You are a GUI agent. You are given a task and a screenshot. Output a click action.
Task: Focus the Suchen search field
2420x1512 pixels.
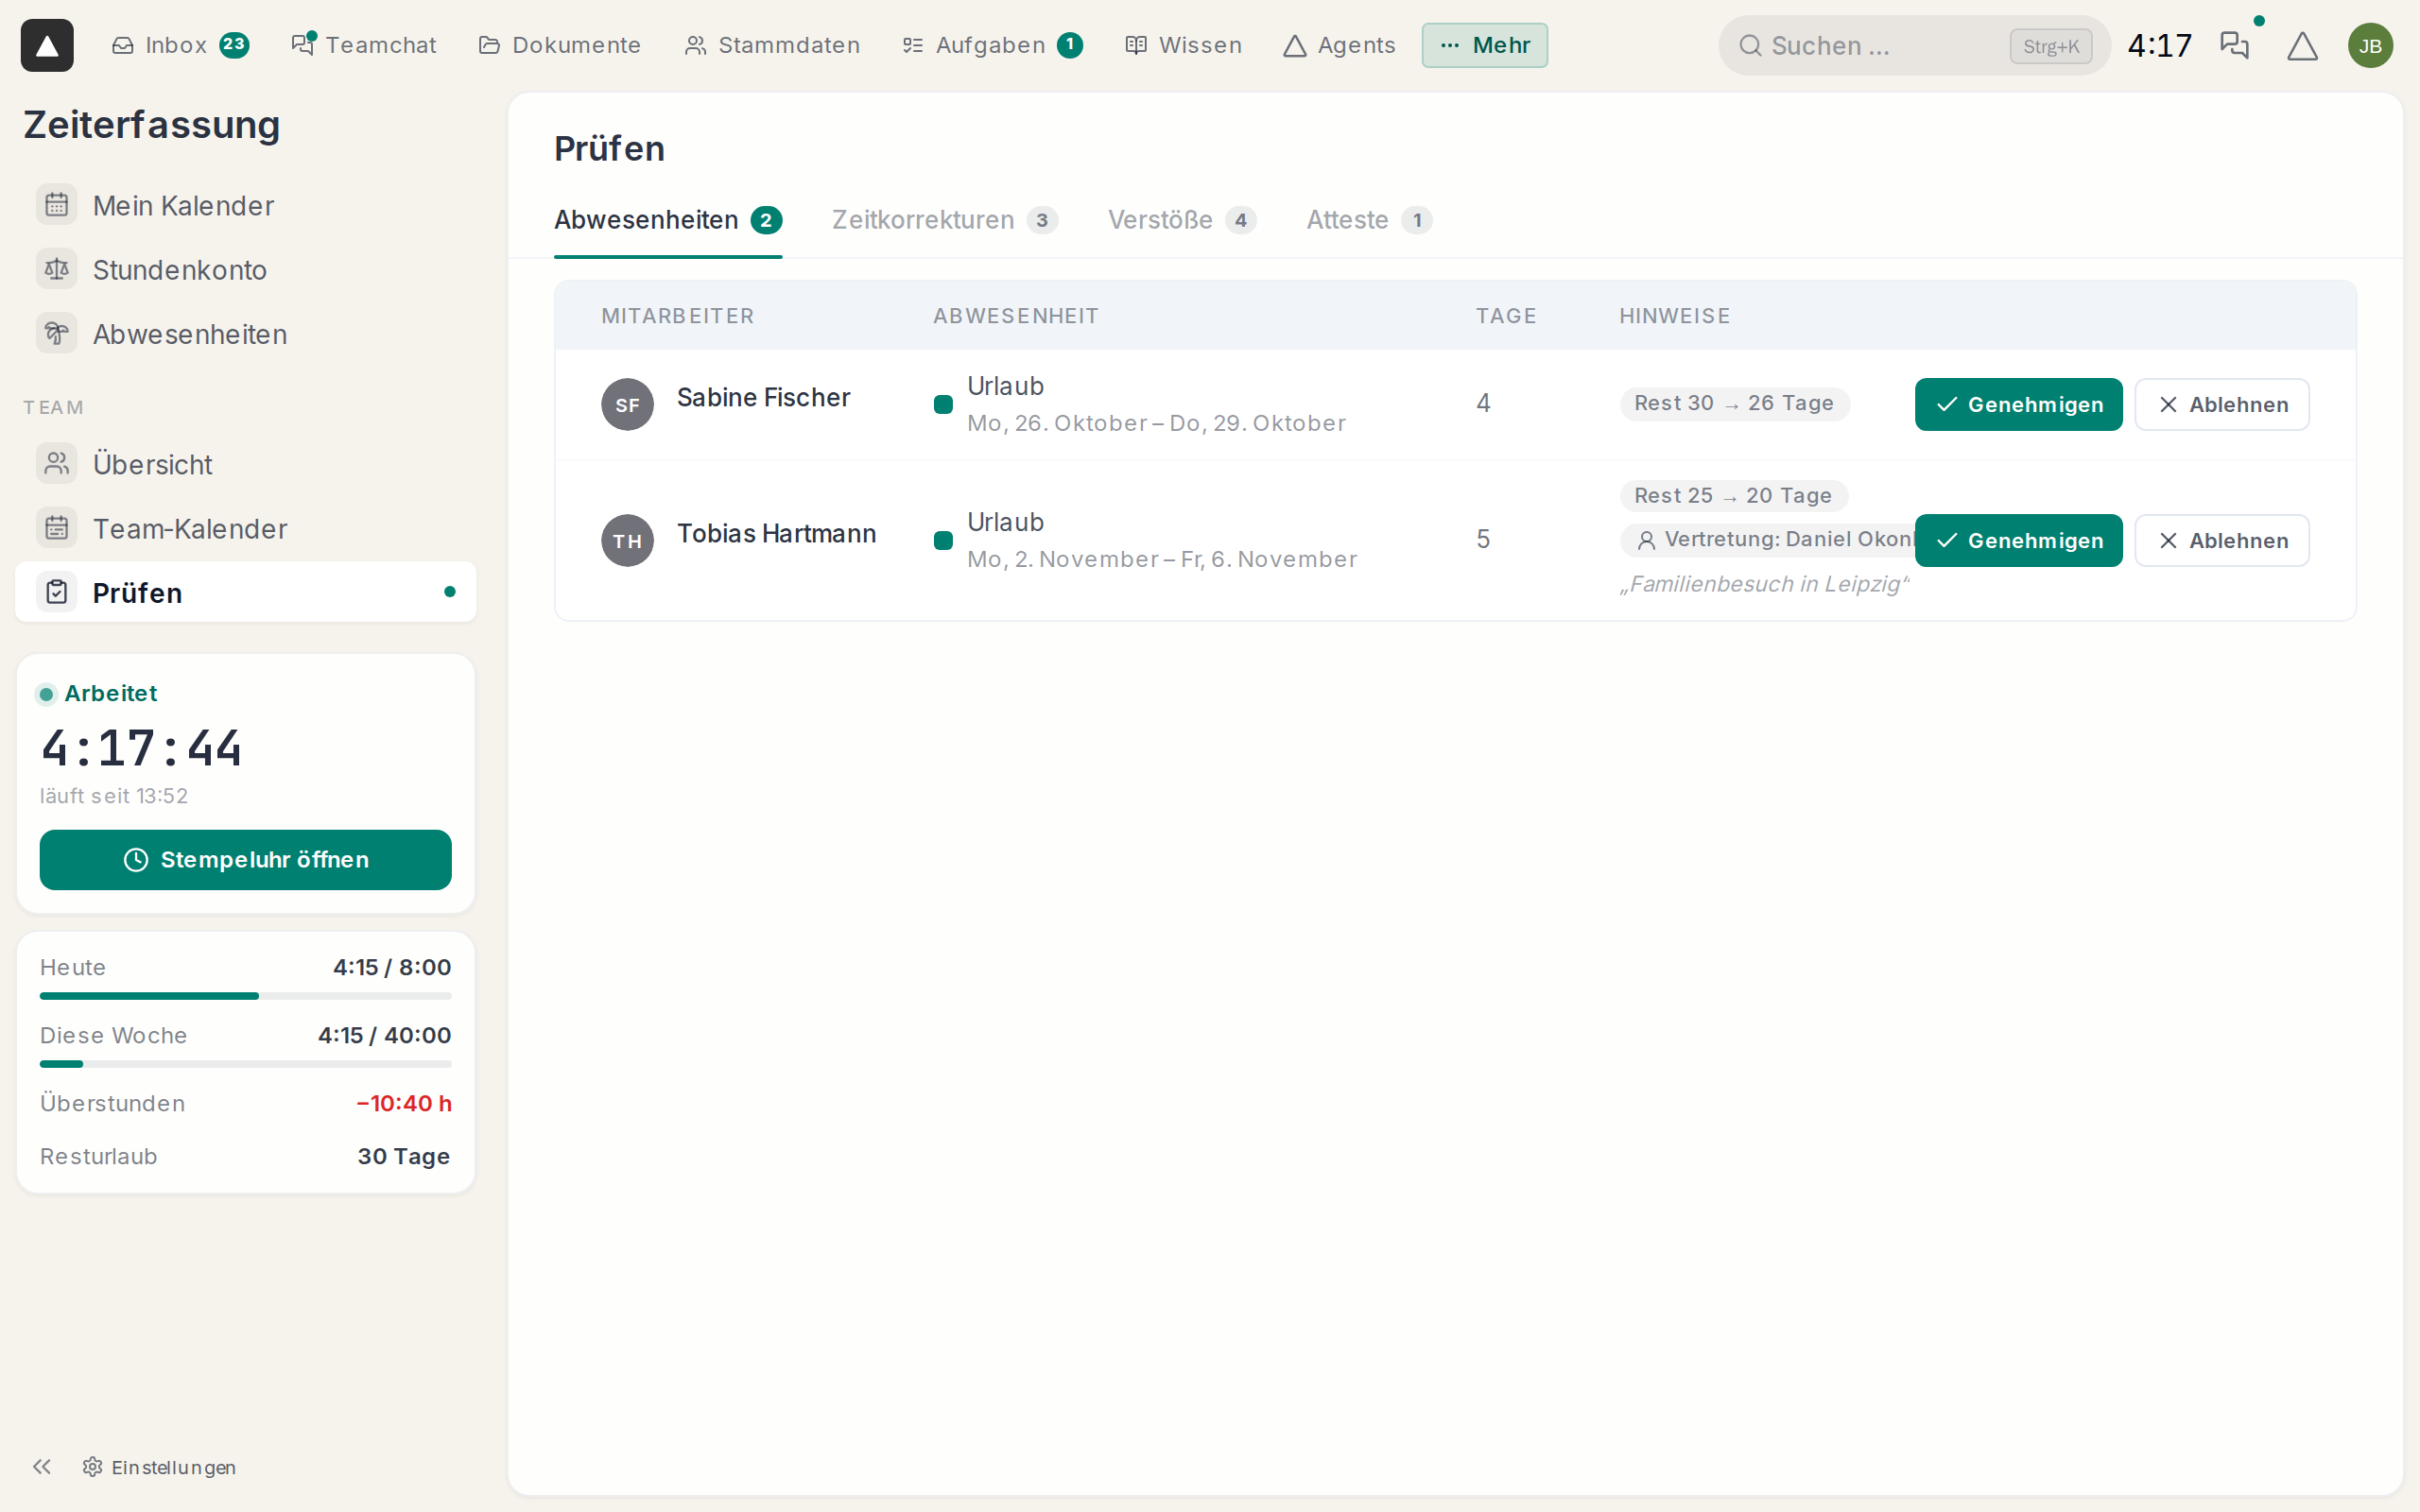point(1913,46)
